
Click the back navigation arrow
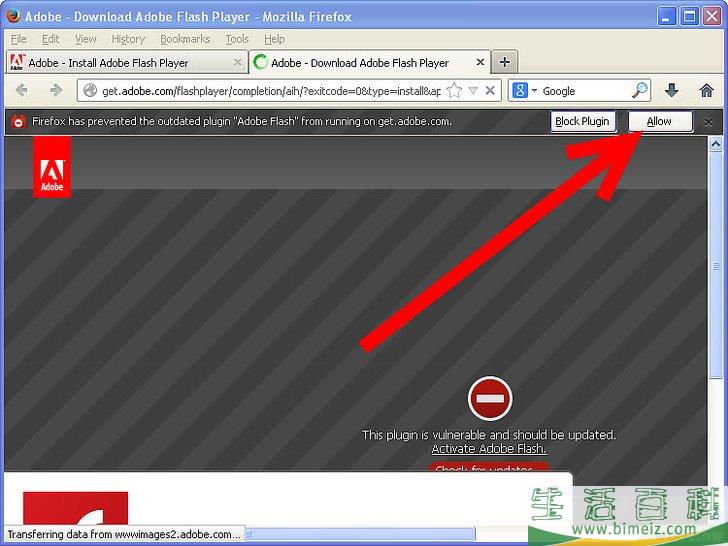(21, 90)
